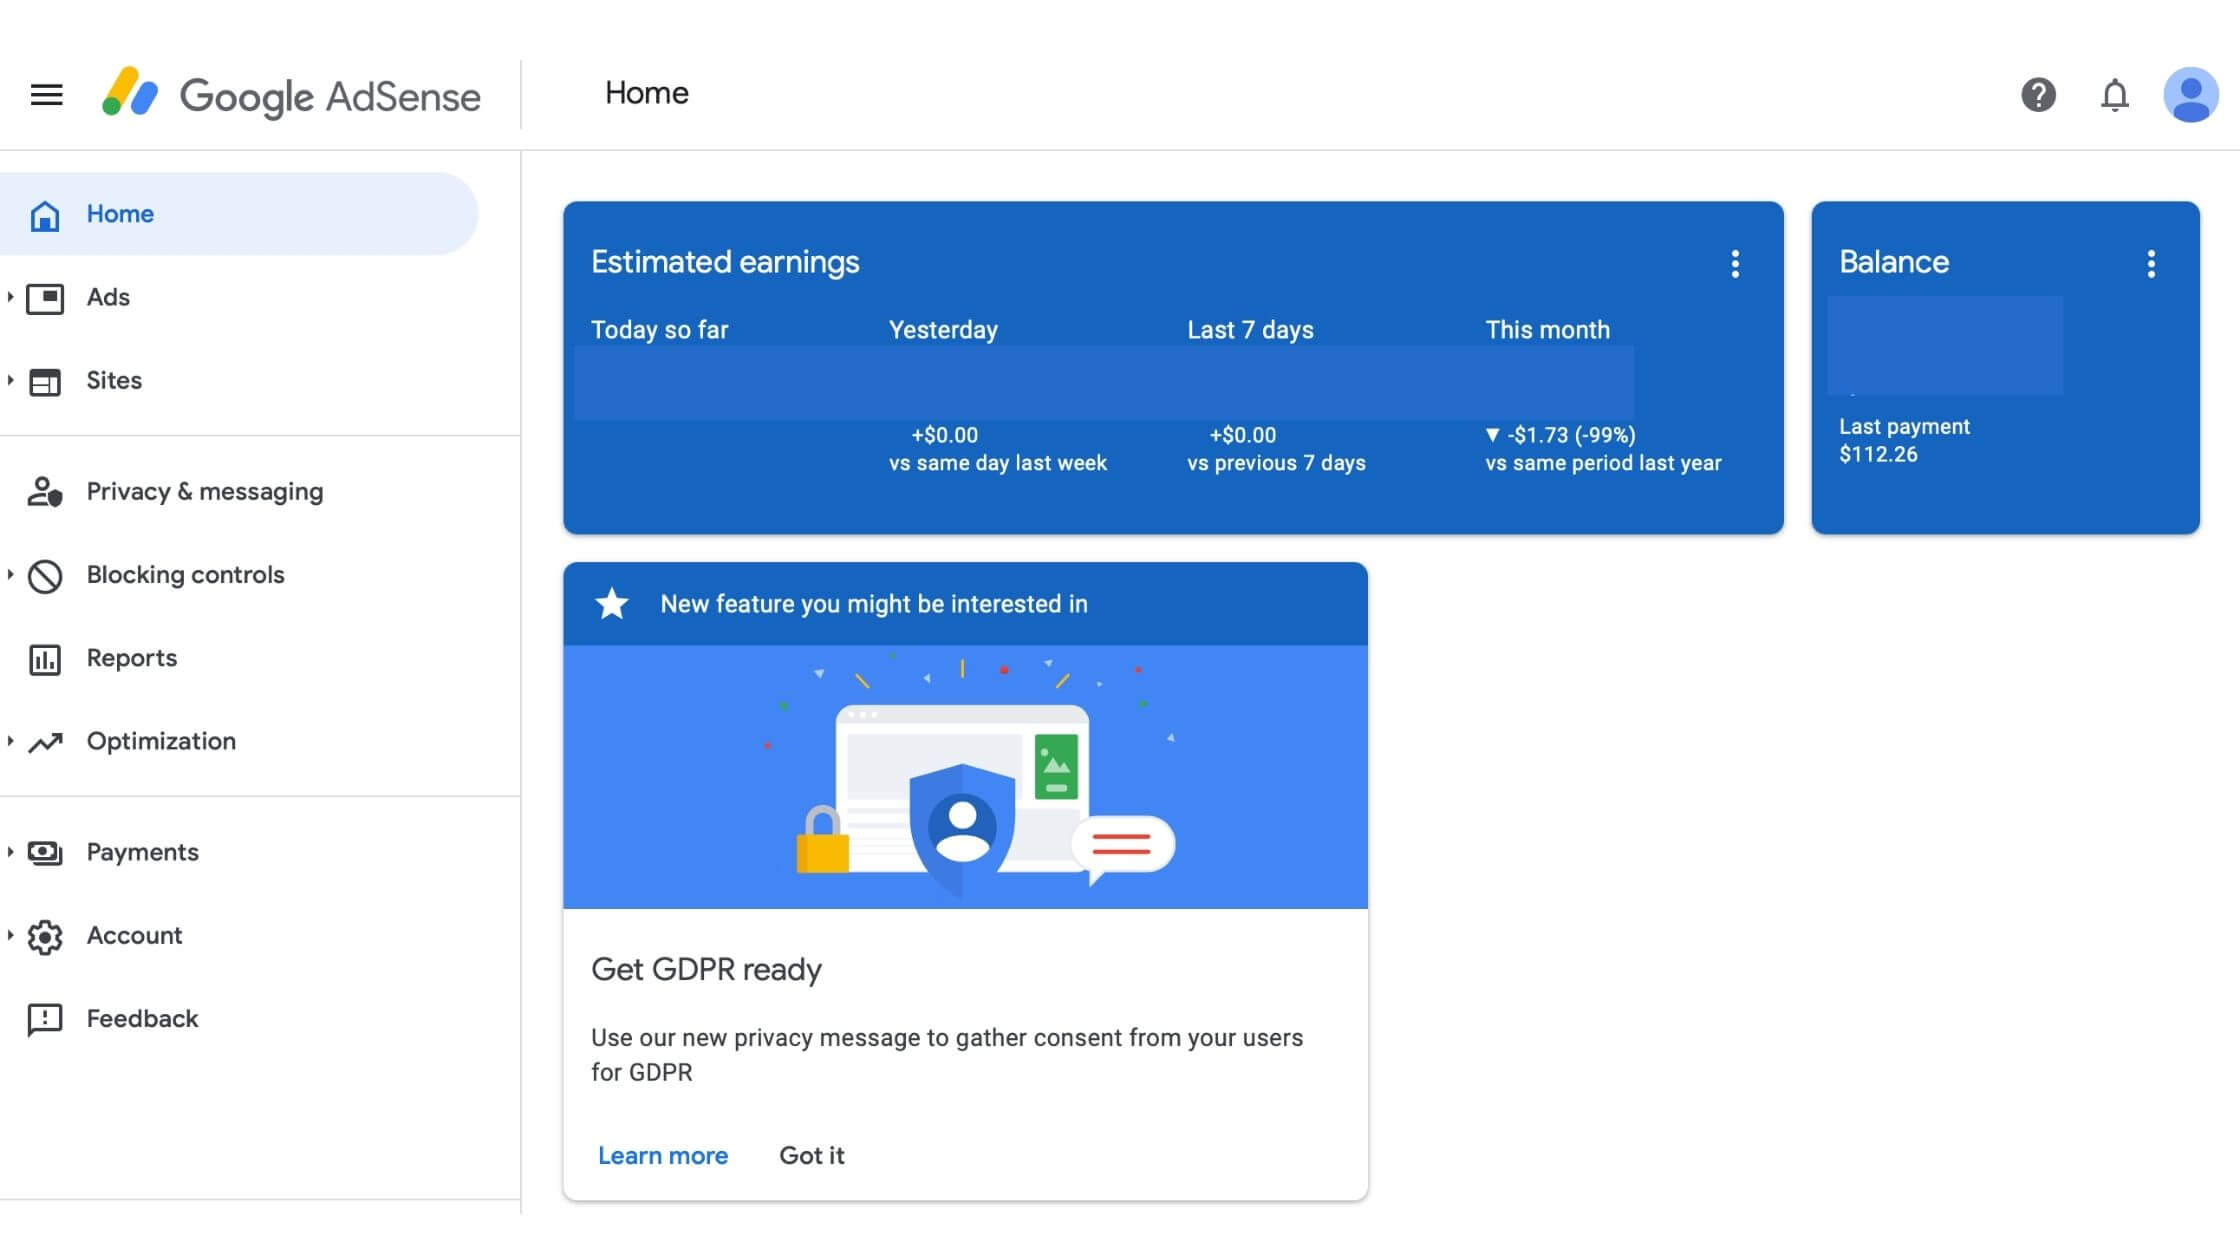Open Feedback section

pyautogui.click(x=143, y=1017)
